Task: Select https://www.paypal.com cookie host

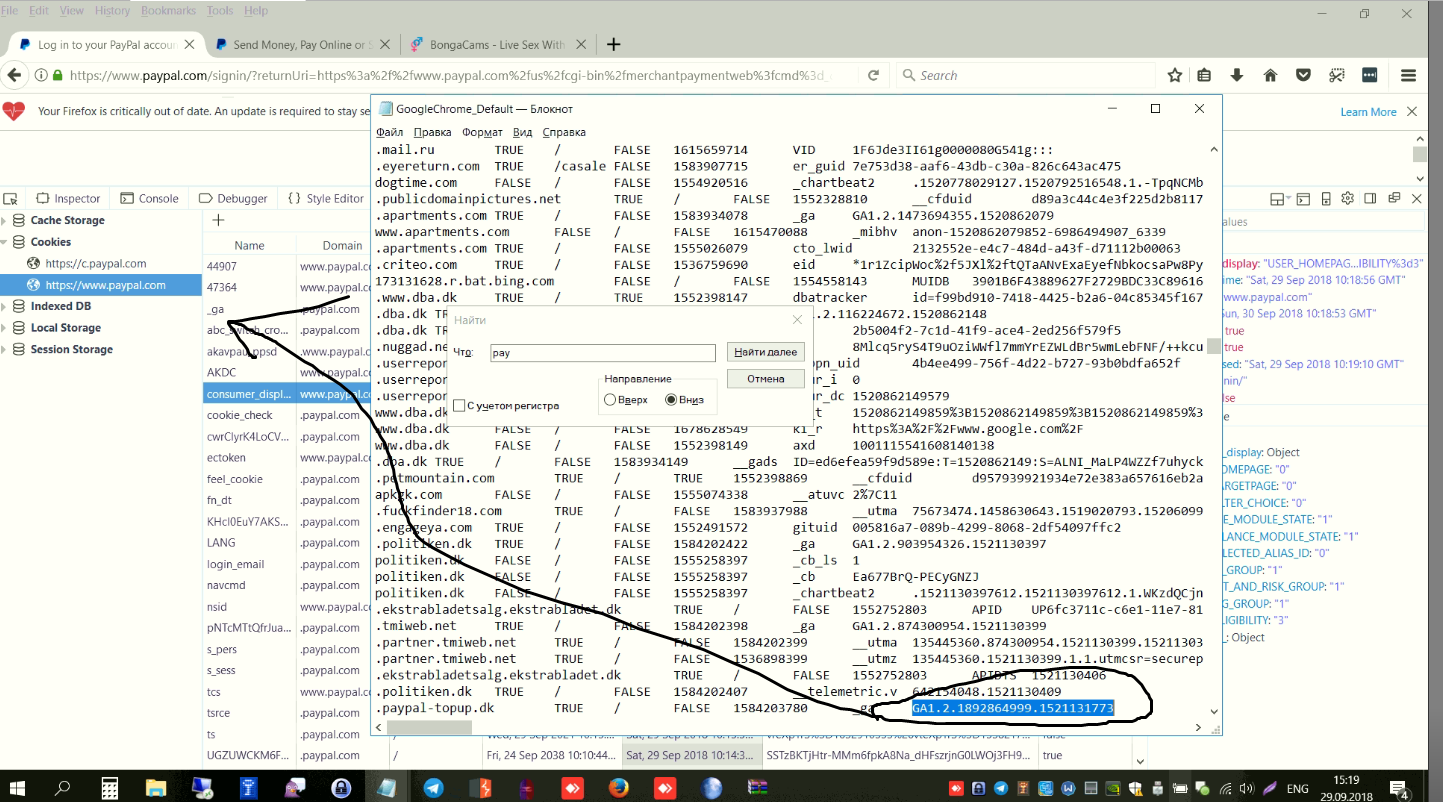Action: (105, 285)
